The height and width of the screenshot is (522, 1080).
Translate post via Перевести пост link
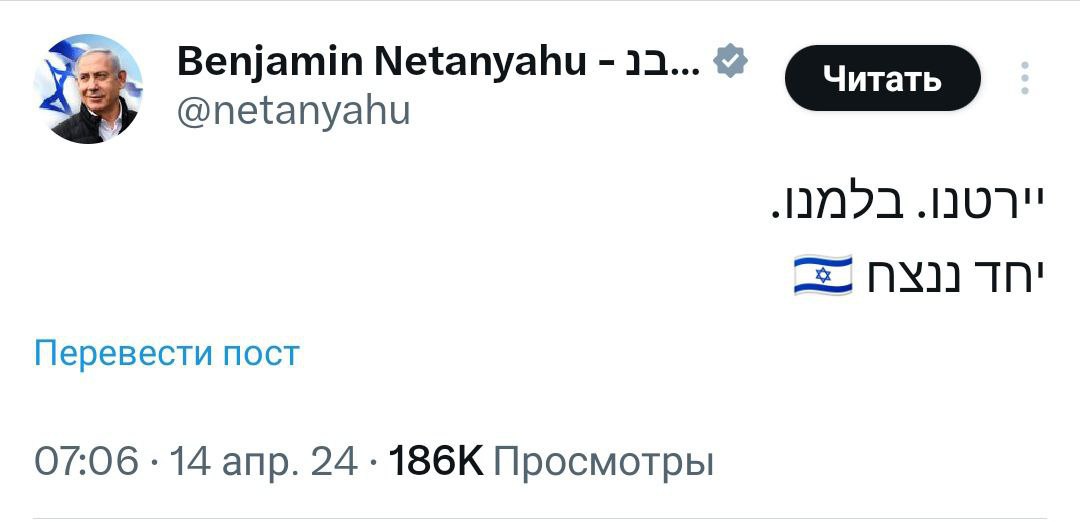point(167,353)
